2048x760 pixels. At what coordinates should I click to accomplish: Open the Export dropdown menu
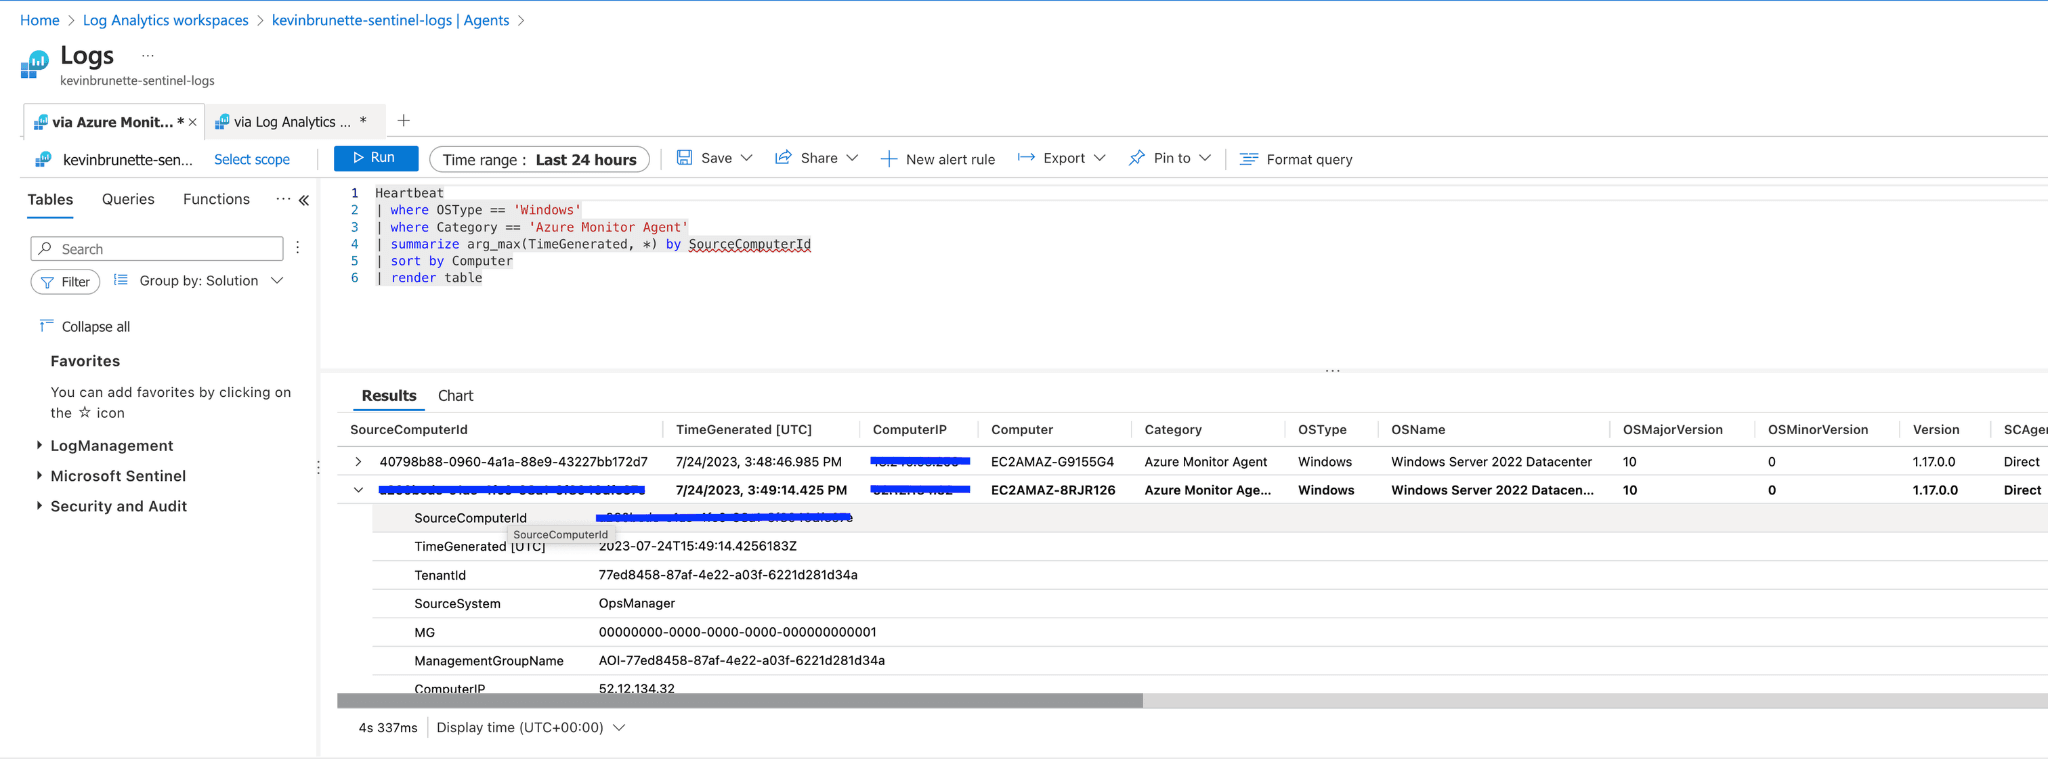pyautogui.click(x=1062, y=158)
